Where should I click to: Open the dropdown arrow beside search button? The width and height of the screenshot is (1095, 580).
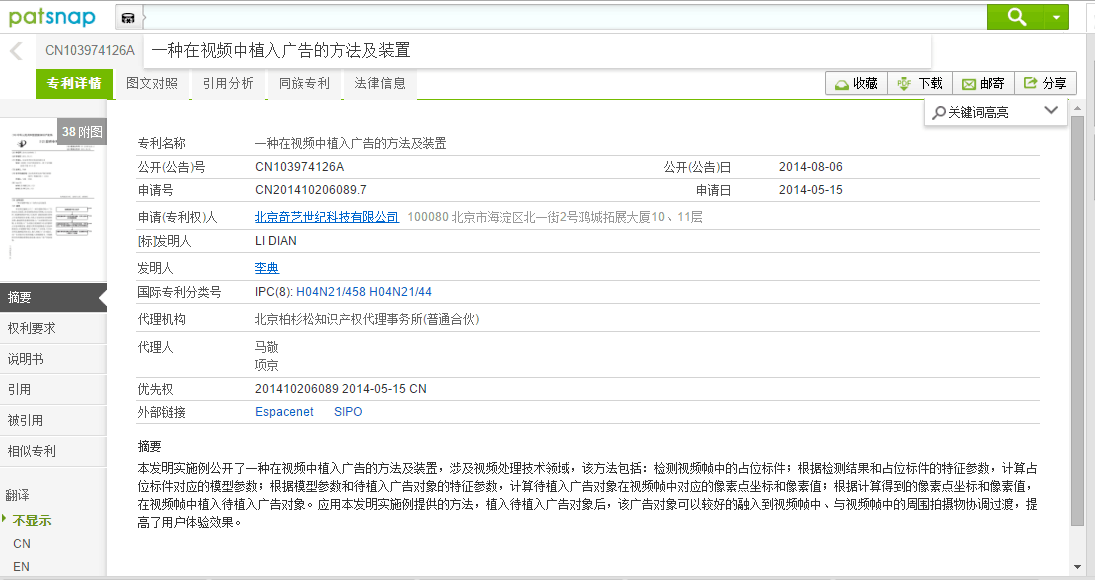click(1056, 17)
